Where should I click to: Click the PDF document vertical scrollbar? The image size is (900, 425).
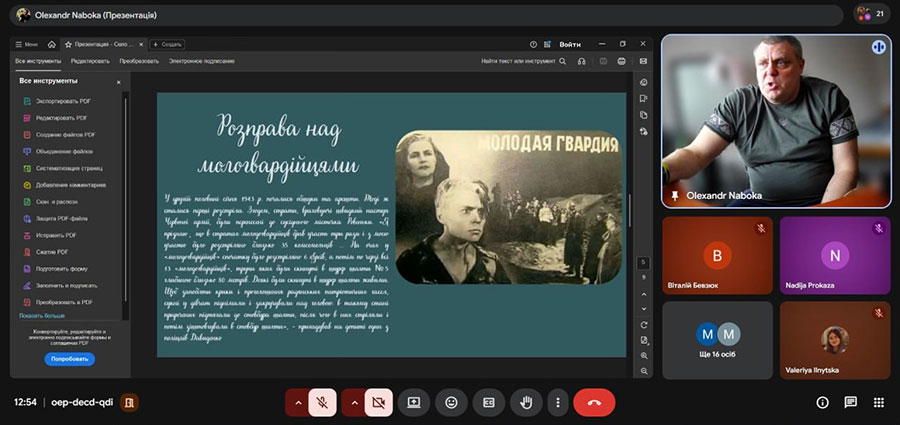pyautogui.click(x=629, y=210)
